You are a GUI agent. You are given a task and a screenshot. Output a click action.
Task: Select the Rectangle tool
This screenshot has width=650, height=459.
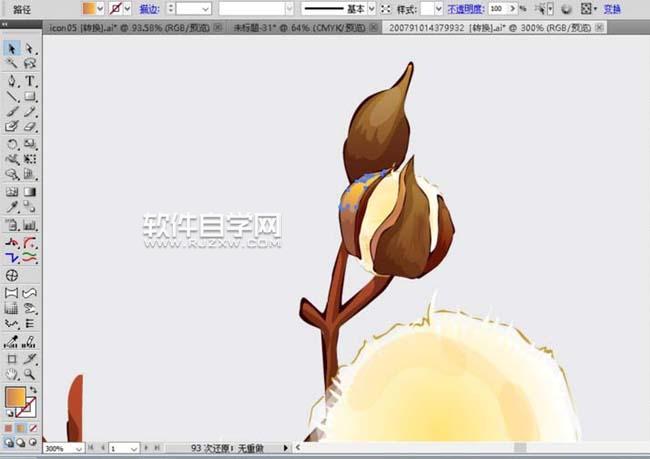(29, 96)
